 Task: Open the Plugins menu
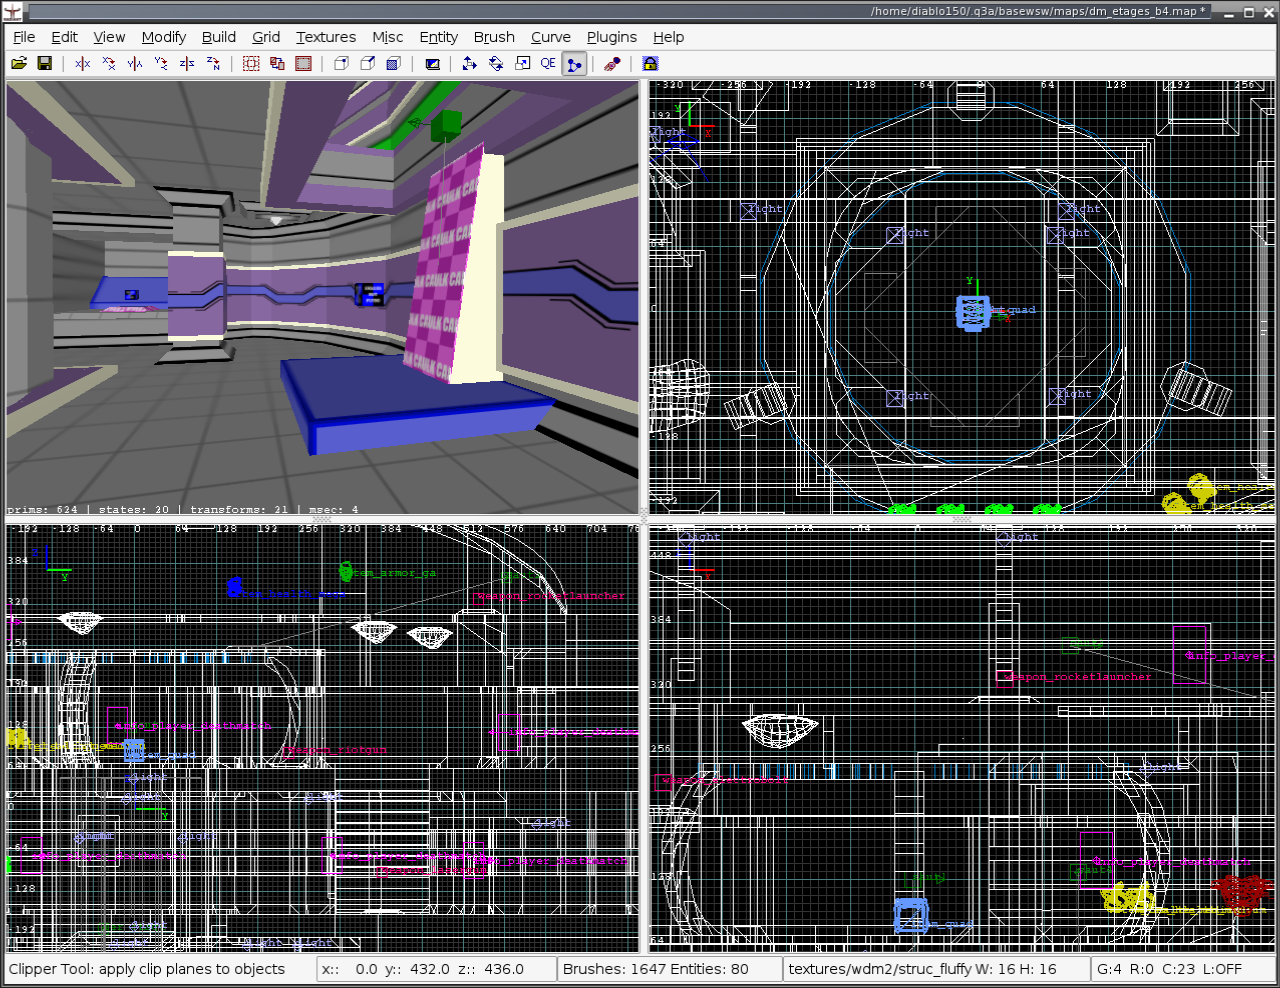point(612,37)
